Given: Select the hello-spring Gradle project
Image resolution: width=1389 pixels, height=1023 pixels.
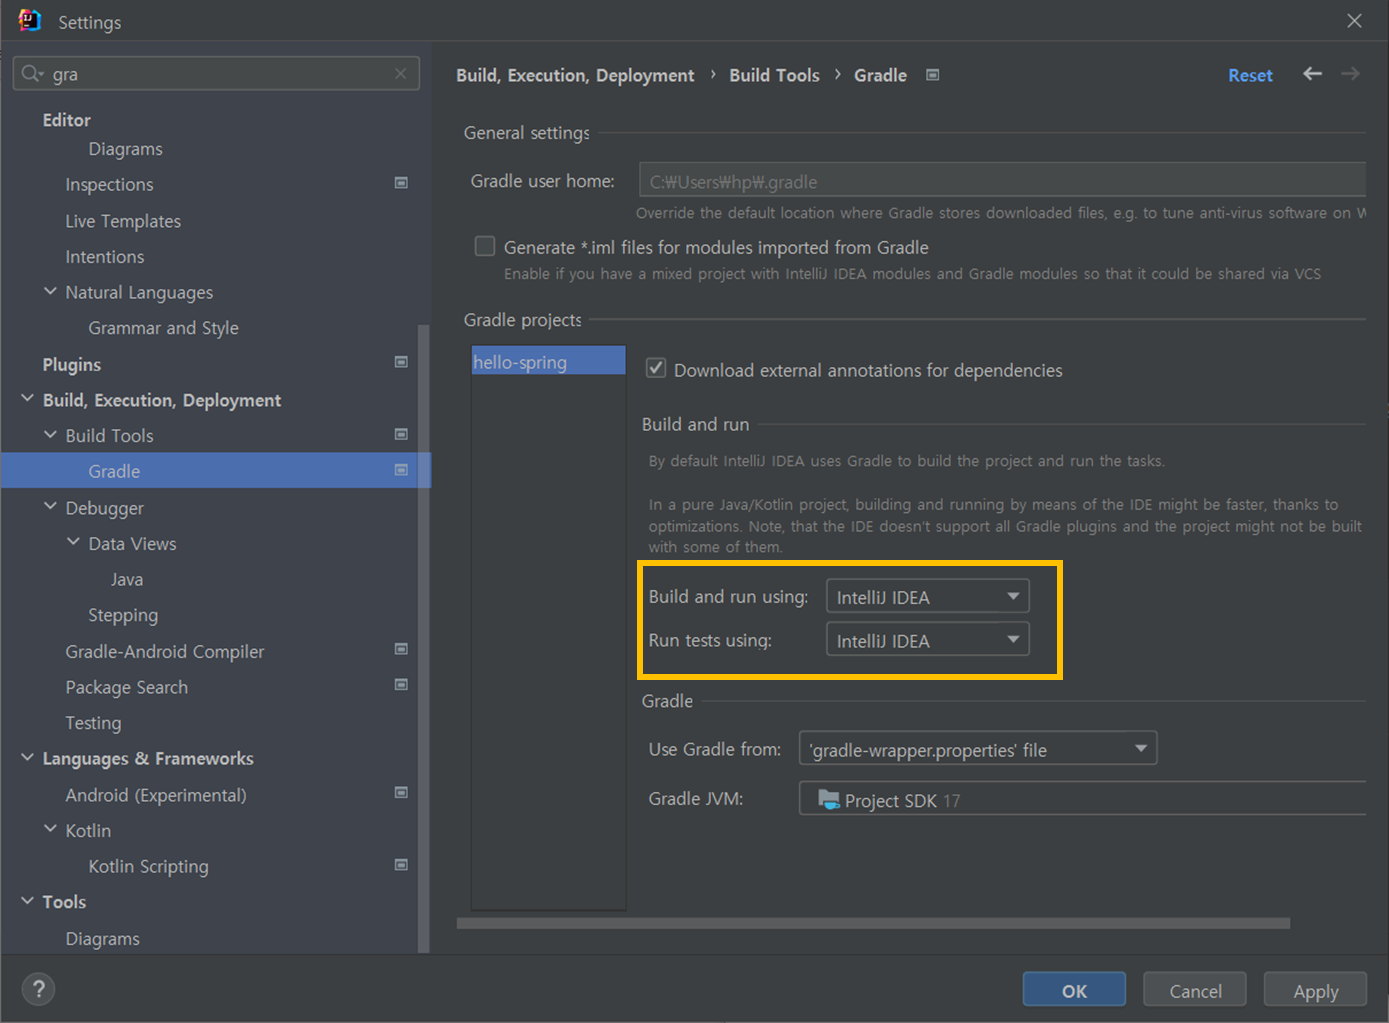Looking at the screenshot, I should [548, 361].
